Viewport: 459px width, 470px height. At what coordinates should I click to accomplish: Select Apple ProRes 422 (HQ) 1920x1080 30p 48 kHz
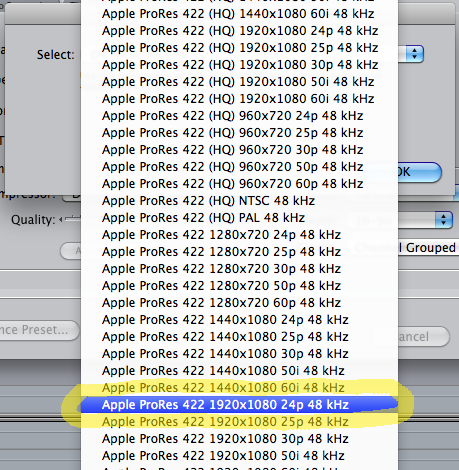[x=239, y=65]
